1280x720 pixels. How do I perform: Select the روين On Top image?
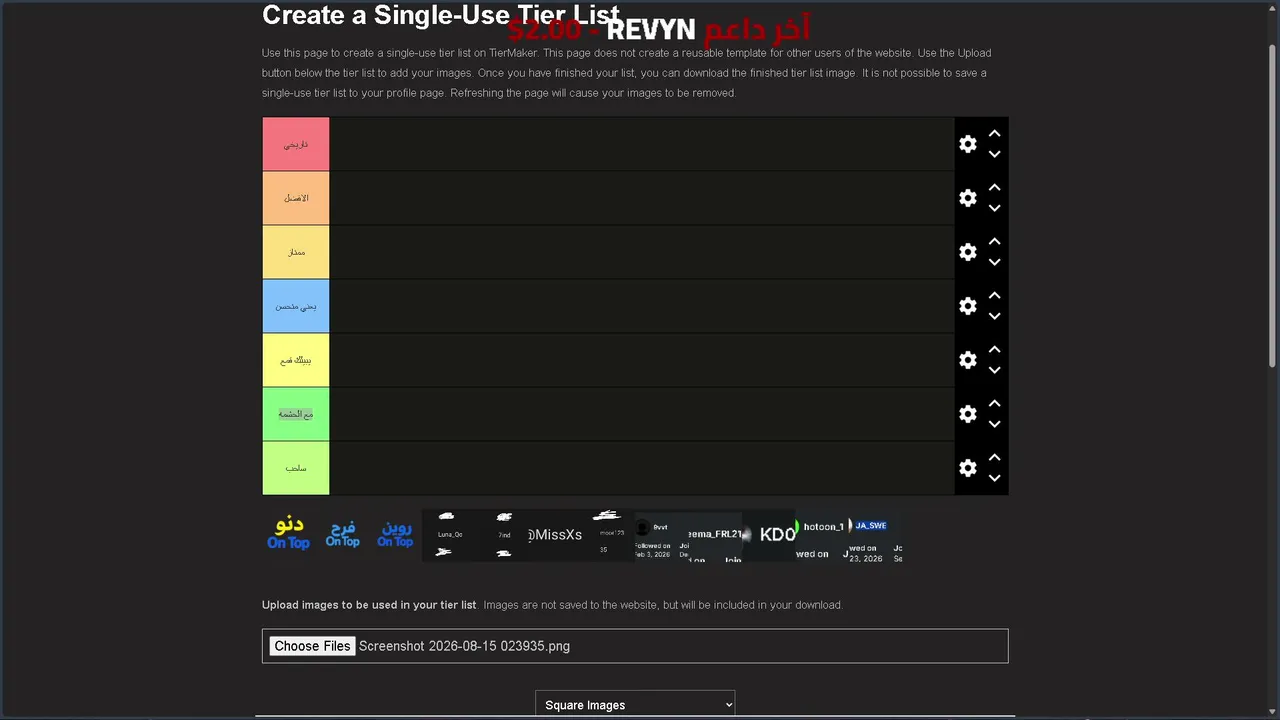[x=395, y=535]
